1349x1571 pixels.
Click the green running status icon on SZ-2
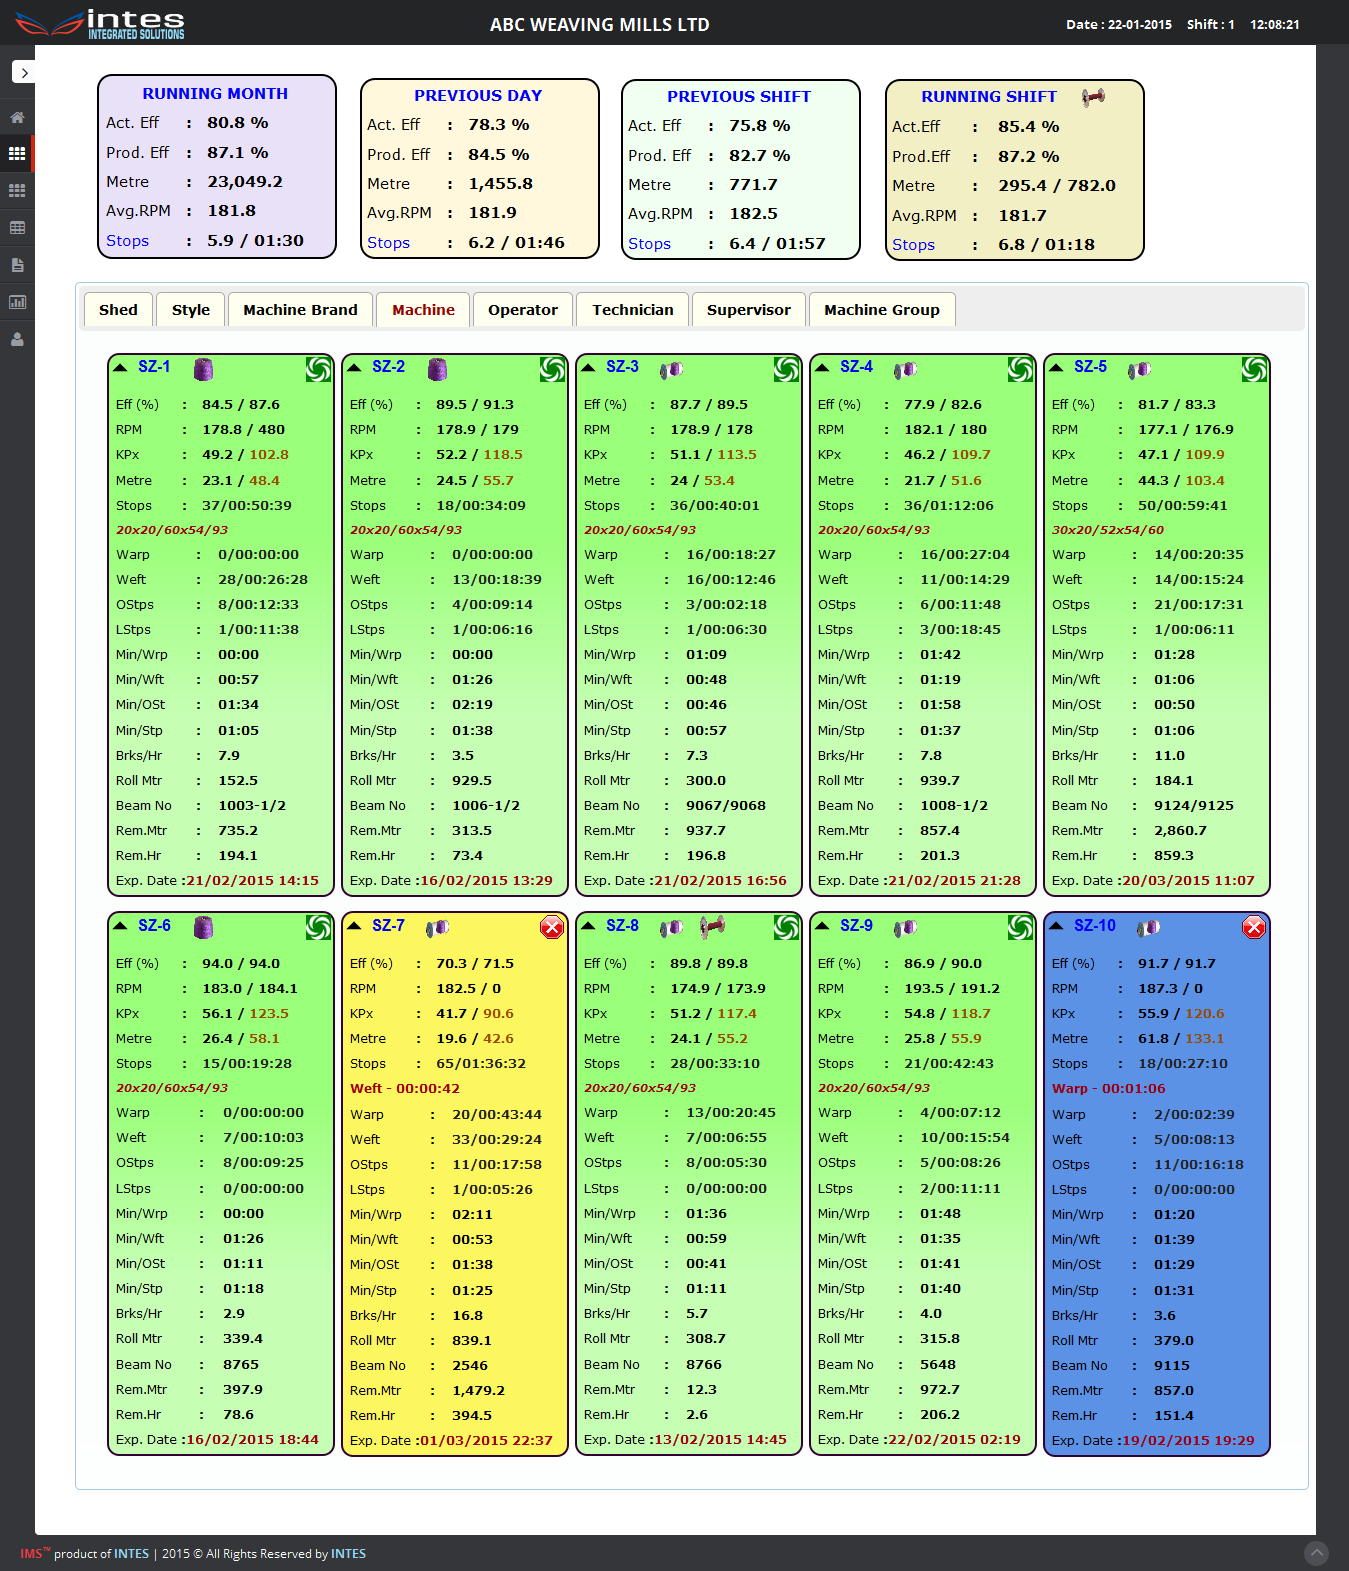point(552,369)
